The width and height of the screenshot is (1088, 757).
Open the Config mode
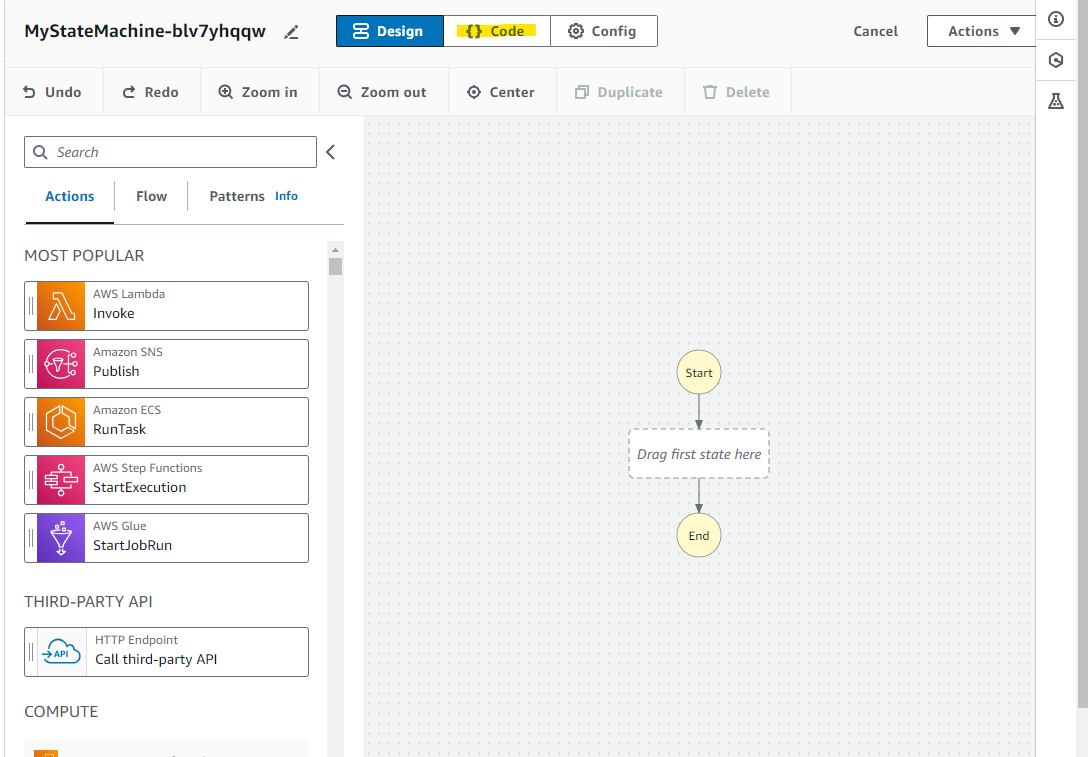pos(604,31)
